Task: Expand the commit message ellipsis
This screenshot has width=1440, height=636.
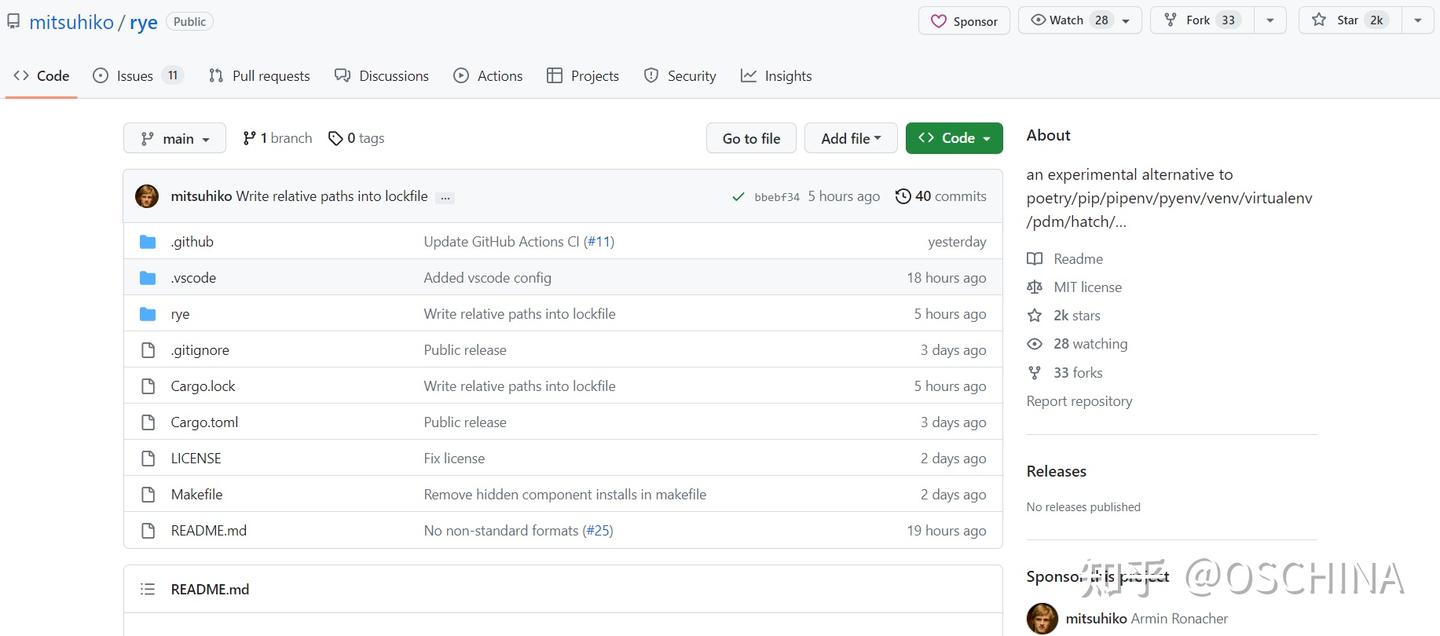Action: [x=445, y=197]
